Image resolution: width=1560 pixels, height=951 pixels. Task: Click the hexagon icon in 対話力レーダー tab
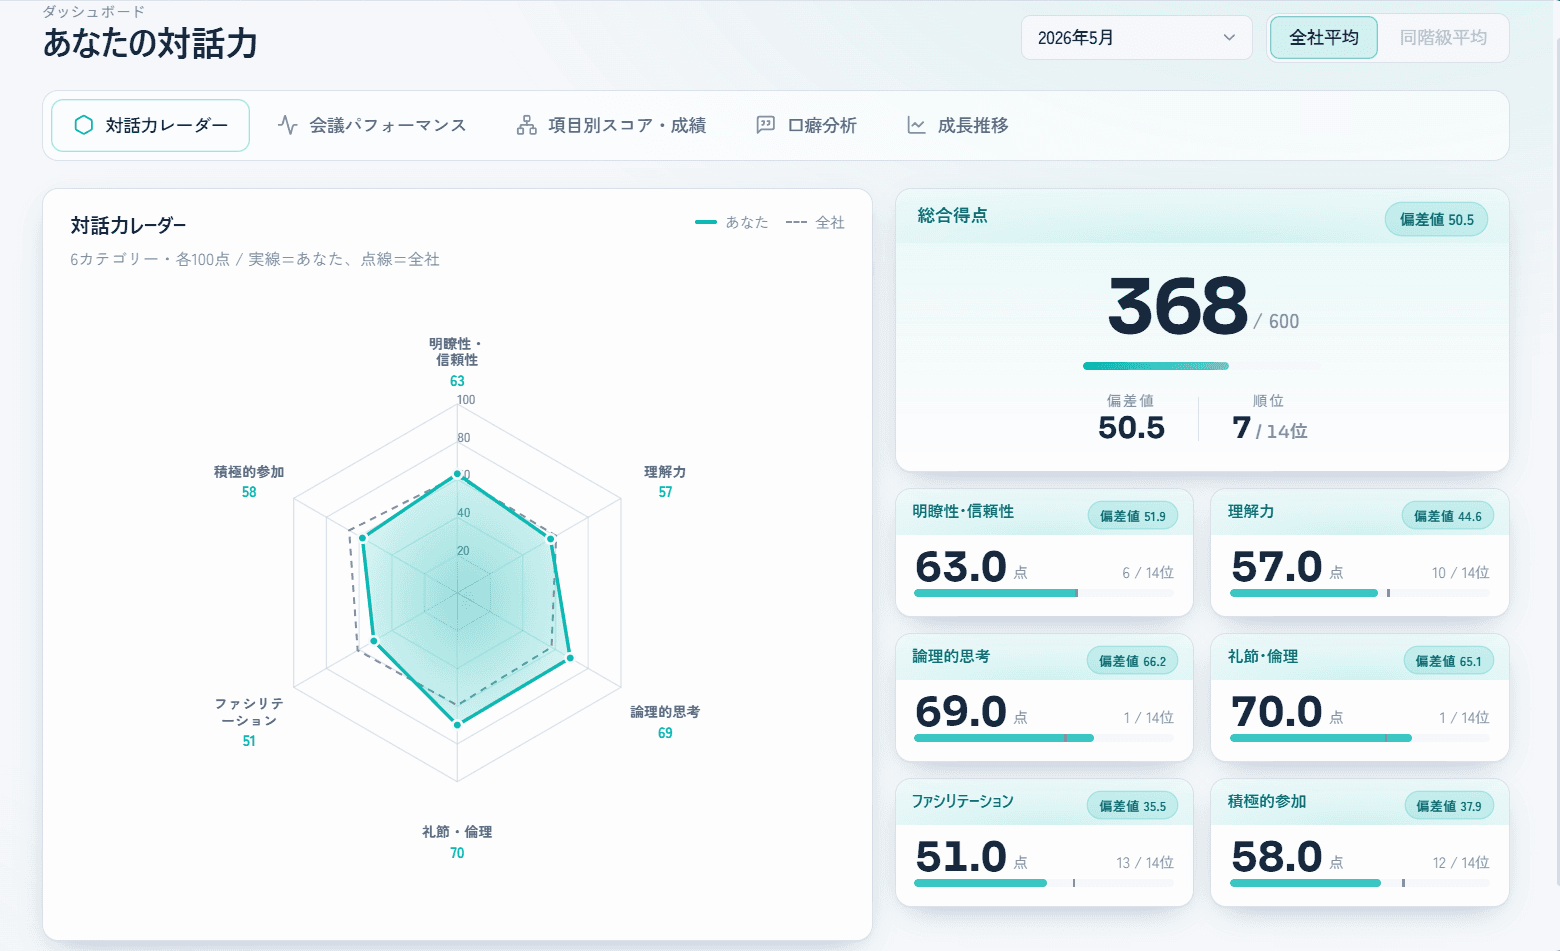click(84, 125)
